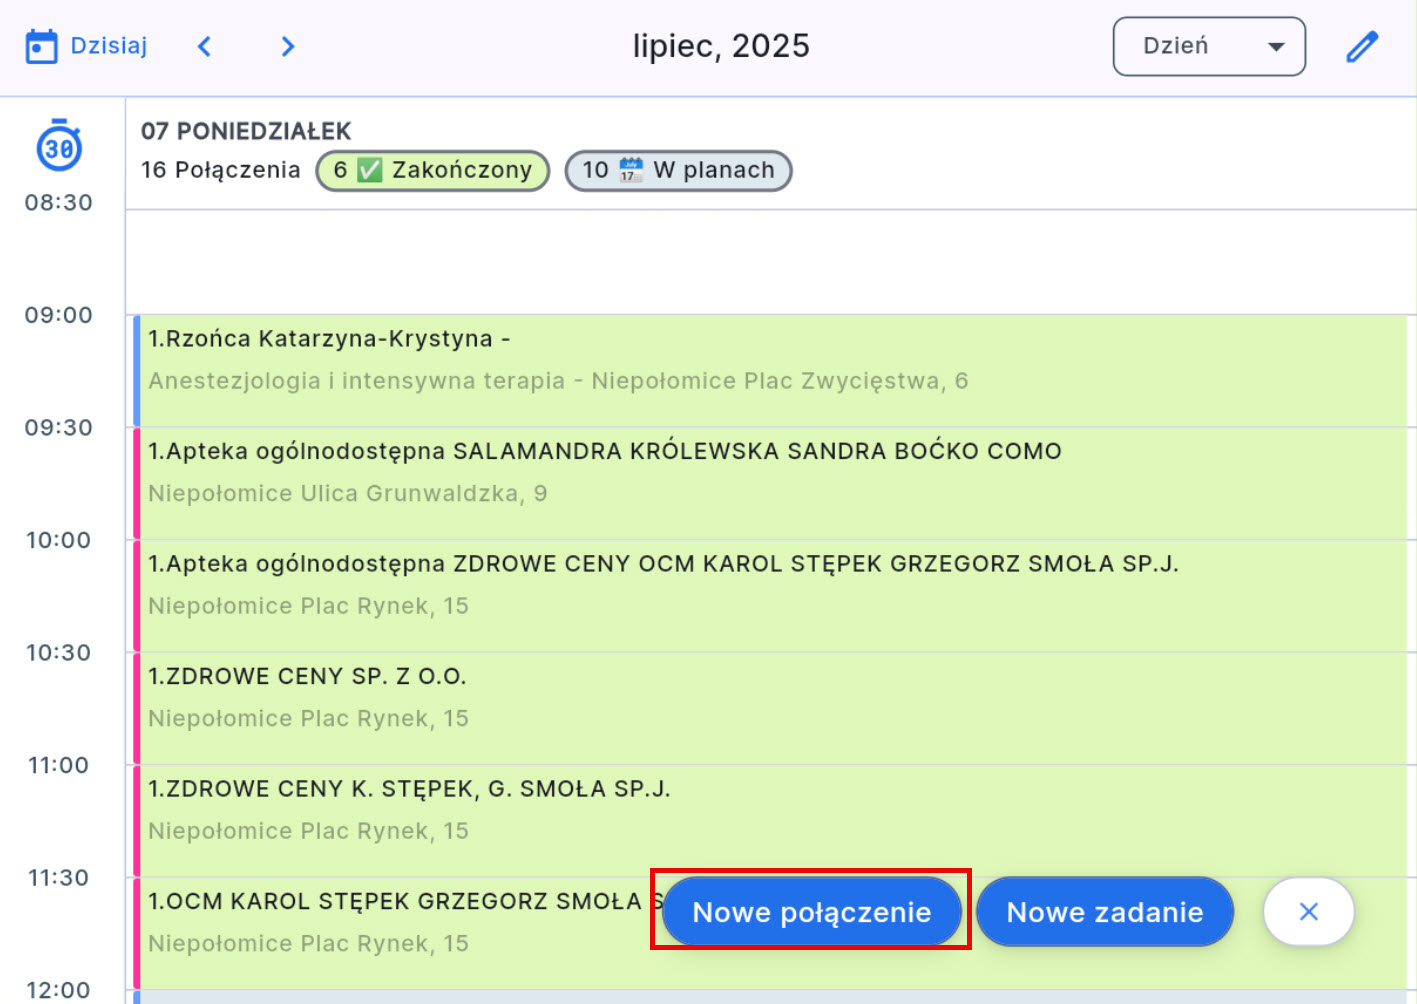Select the 07 PONIEDZIAŁEK day header
This screenshot has width=1417, height=1004.
[246, 130]
